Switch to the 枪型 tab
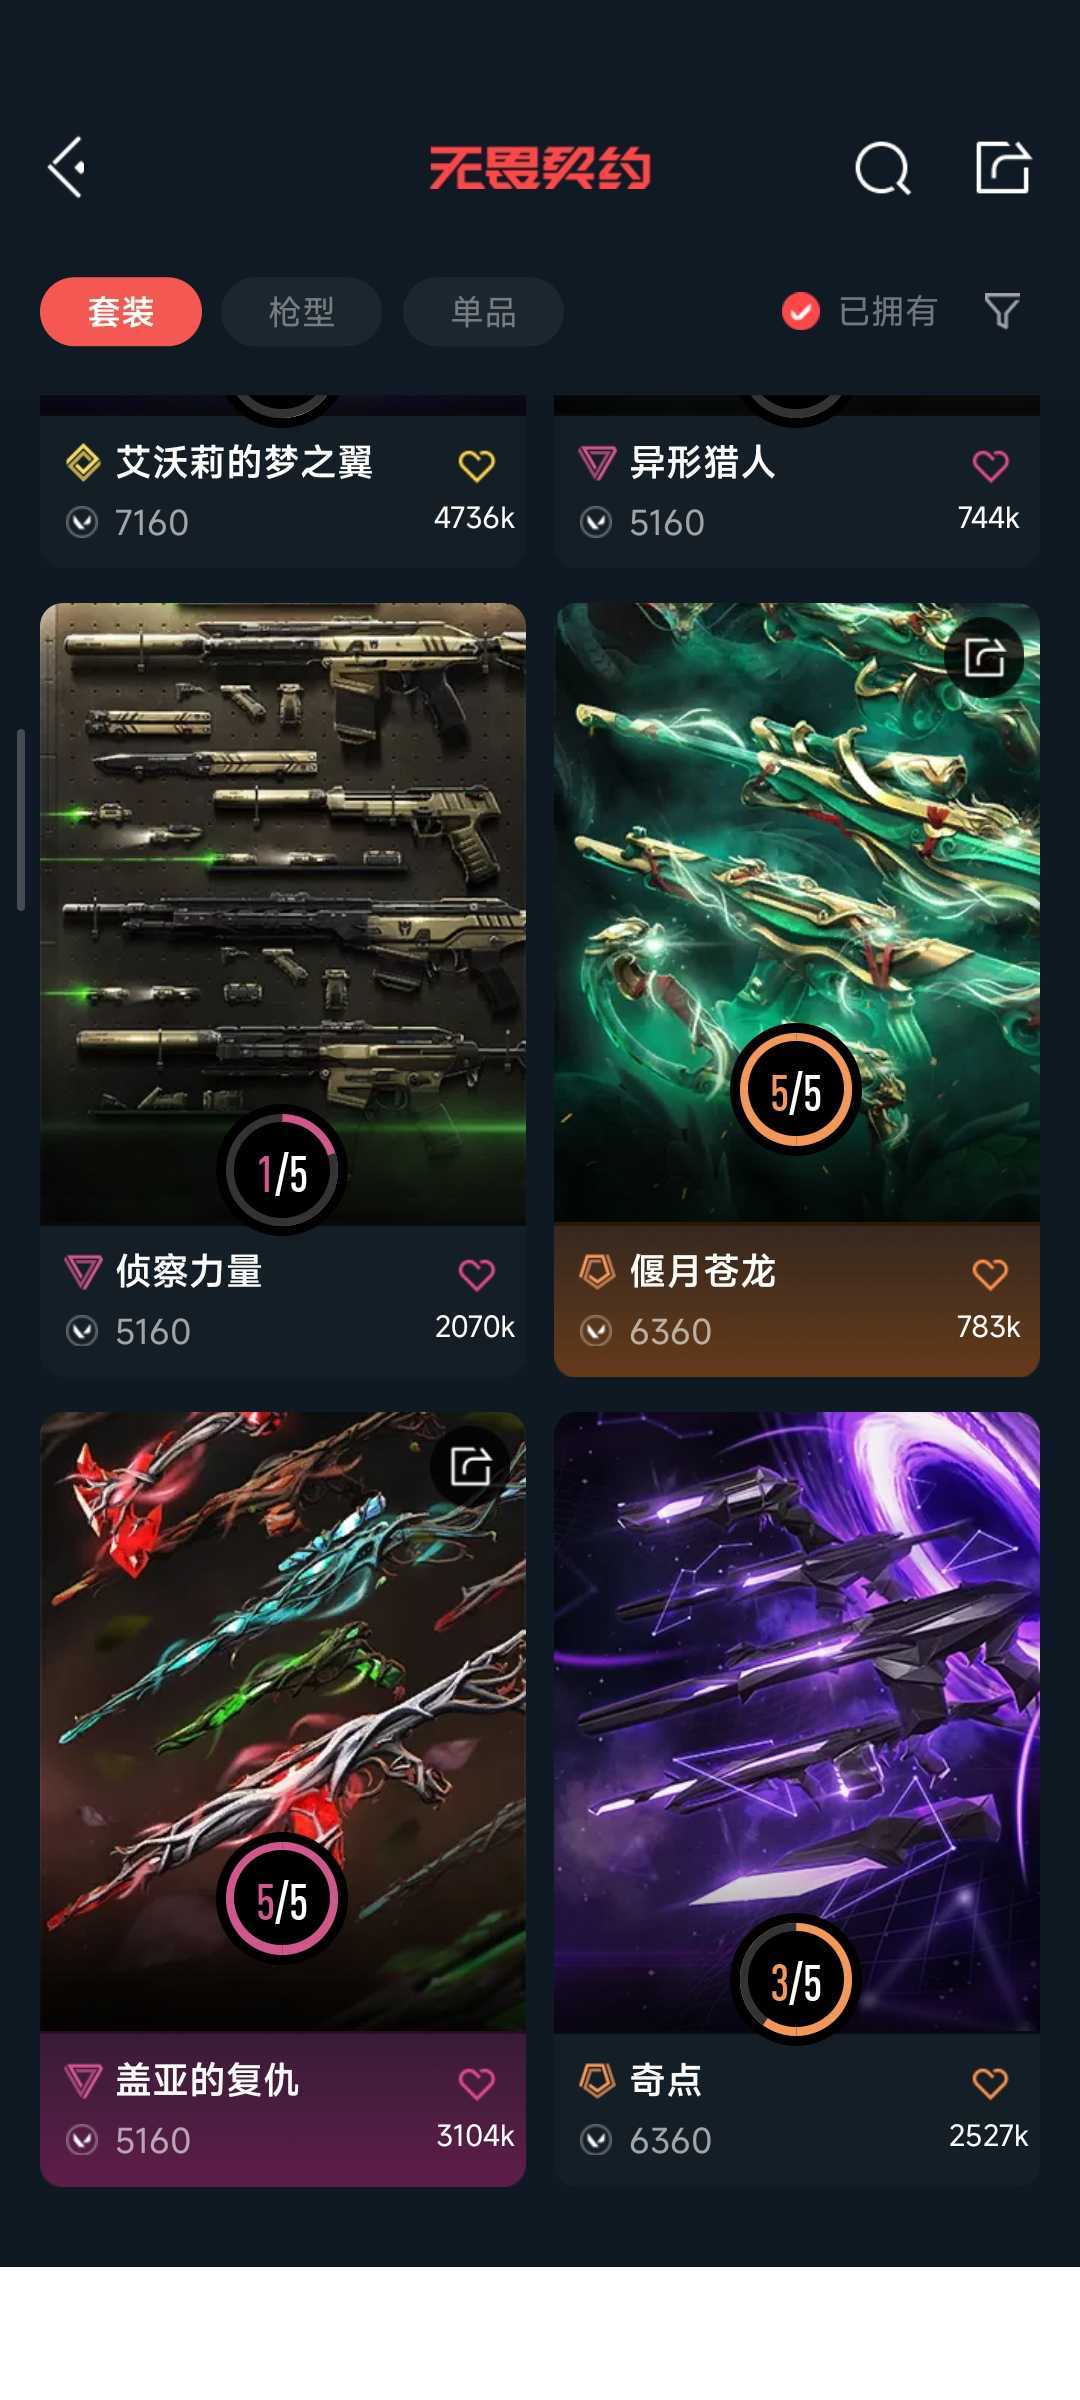Viewport: 1080px width, 2400px height. tap(301, 312)
